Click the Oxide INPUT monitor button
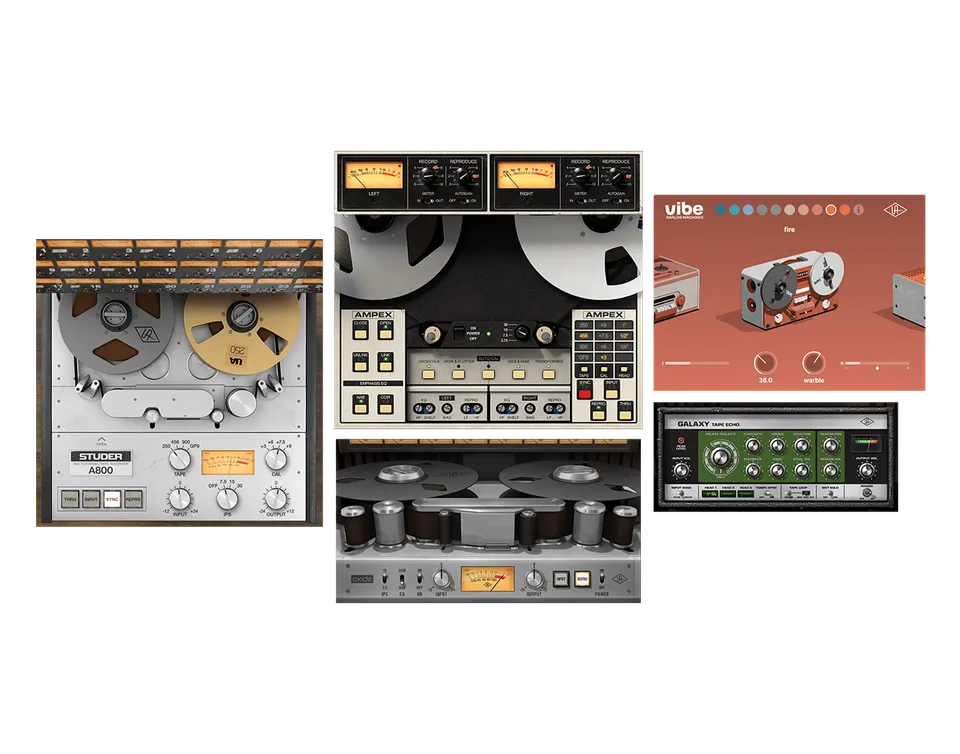Image resolution: width=960 pixels, height=754 pixels. coord(561,578)
